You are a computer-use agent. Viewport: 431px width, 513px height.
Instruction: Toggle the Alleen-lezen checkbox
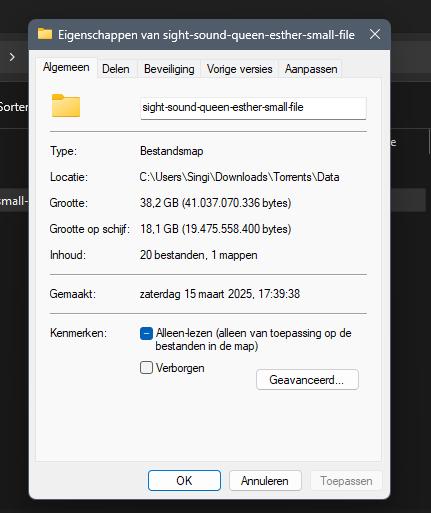click(x=146, y=333)
